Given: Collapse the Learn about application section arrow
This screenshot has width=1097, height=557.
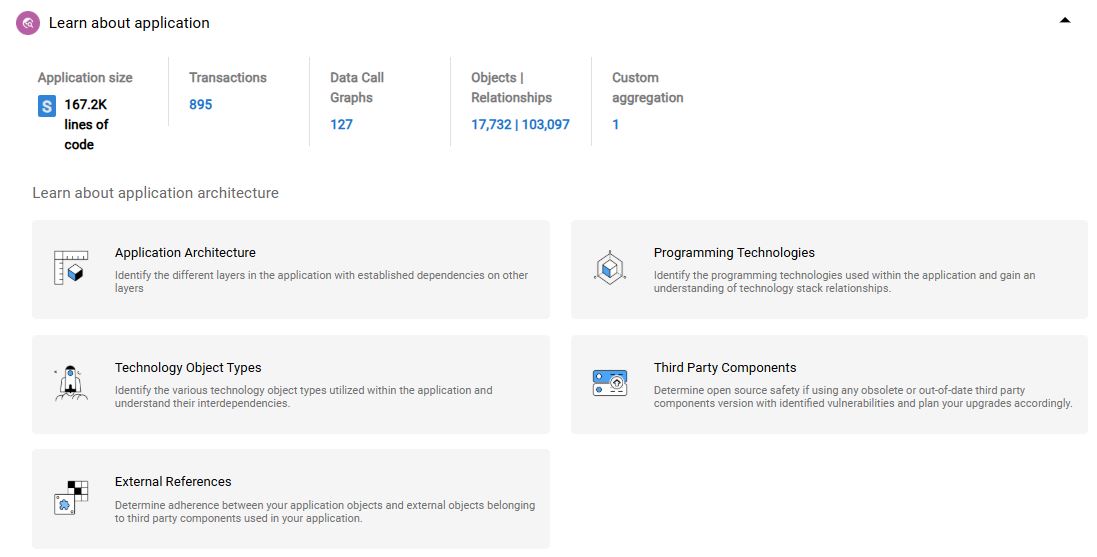Looking at the screenshot, I should tap(1065, 20).
